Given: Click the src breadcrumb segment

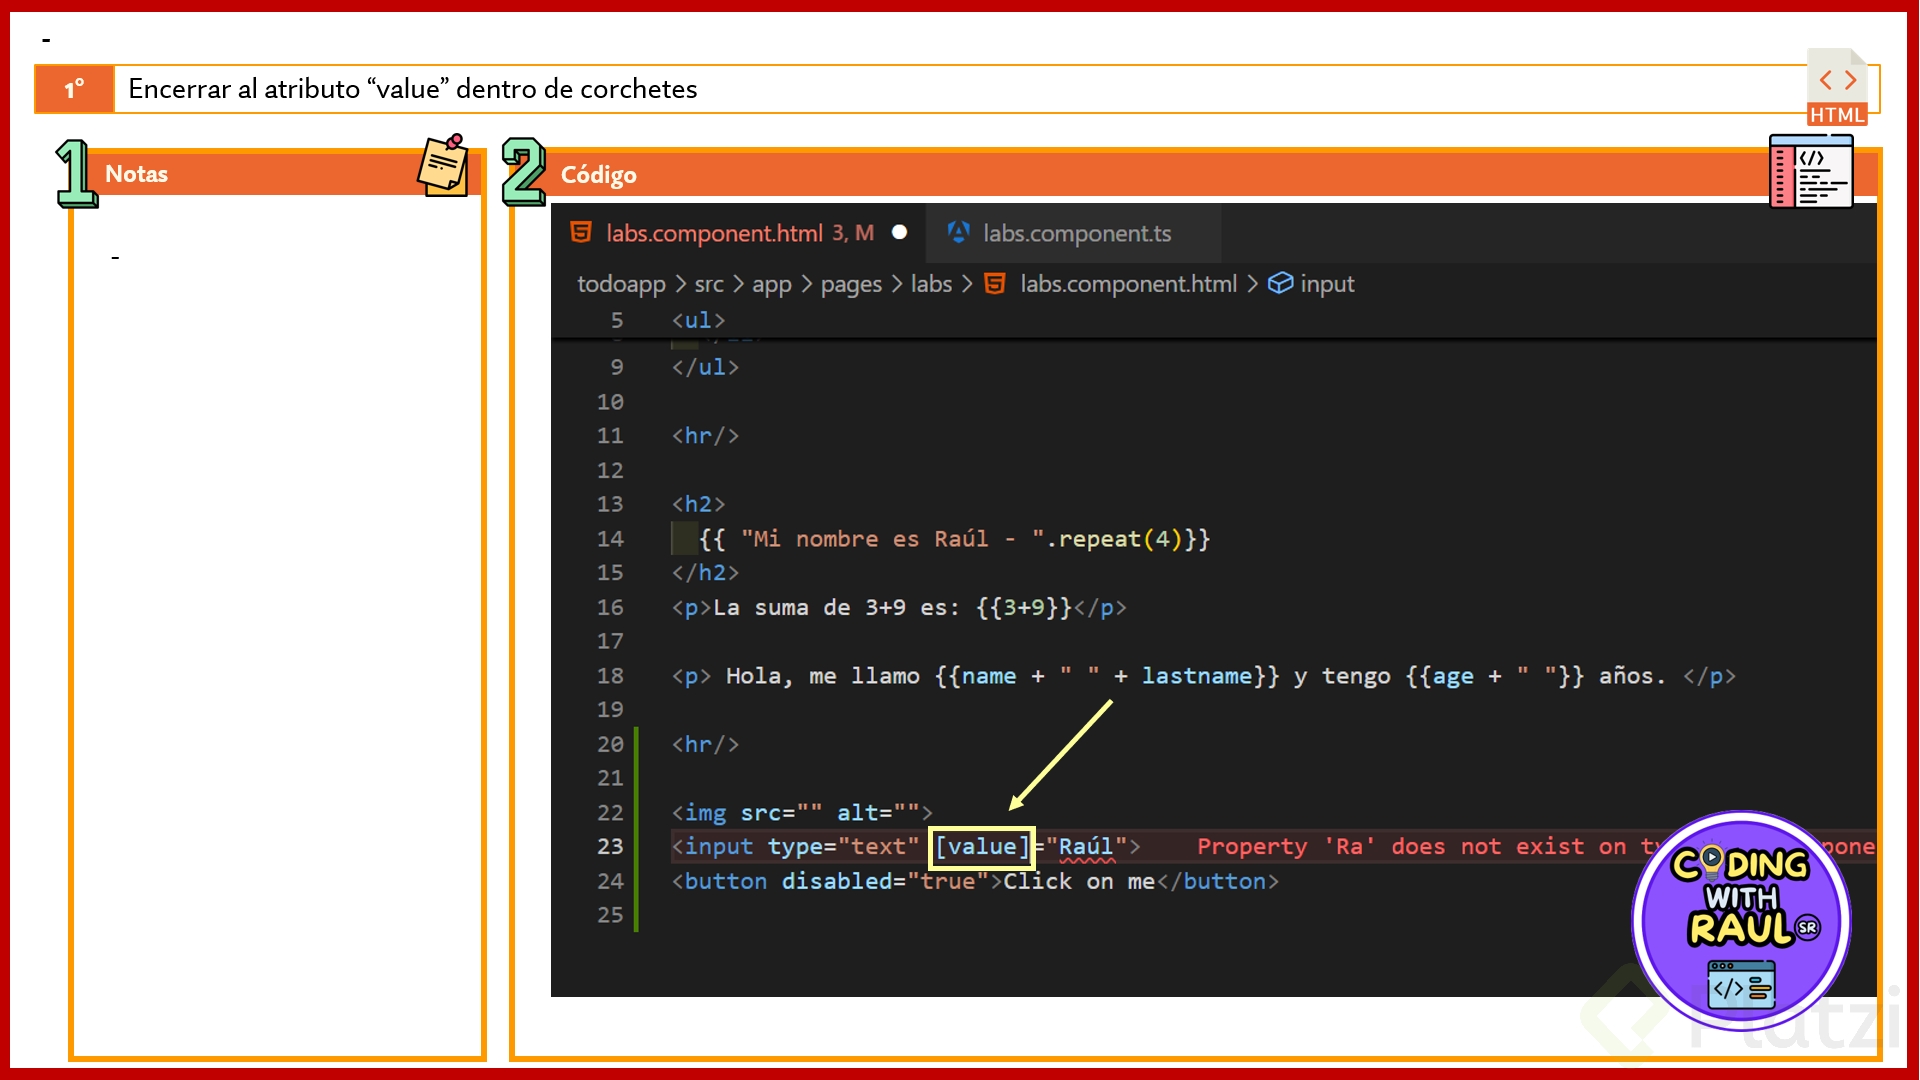Looking at the screenshot, I should 708,284.
